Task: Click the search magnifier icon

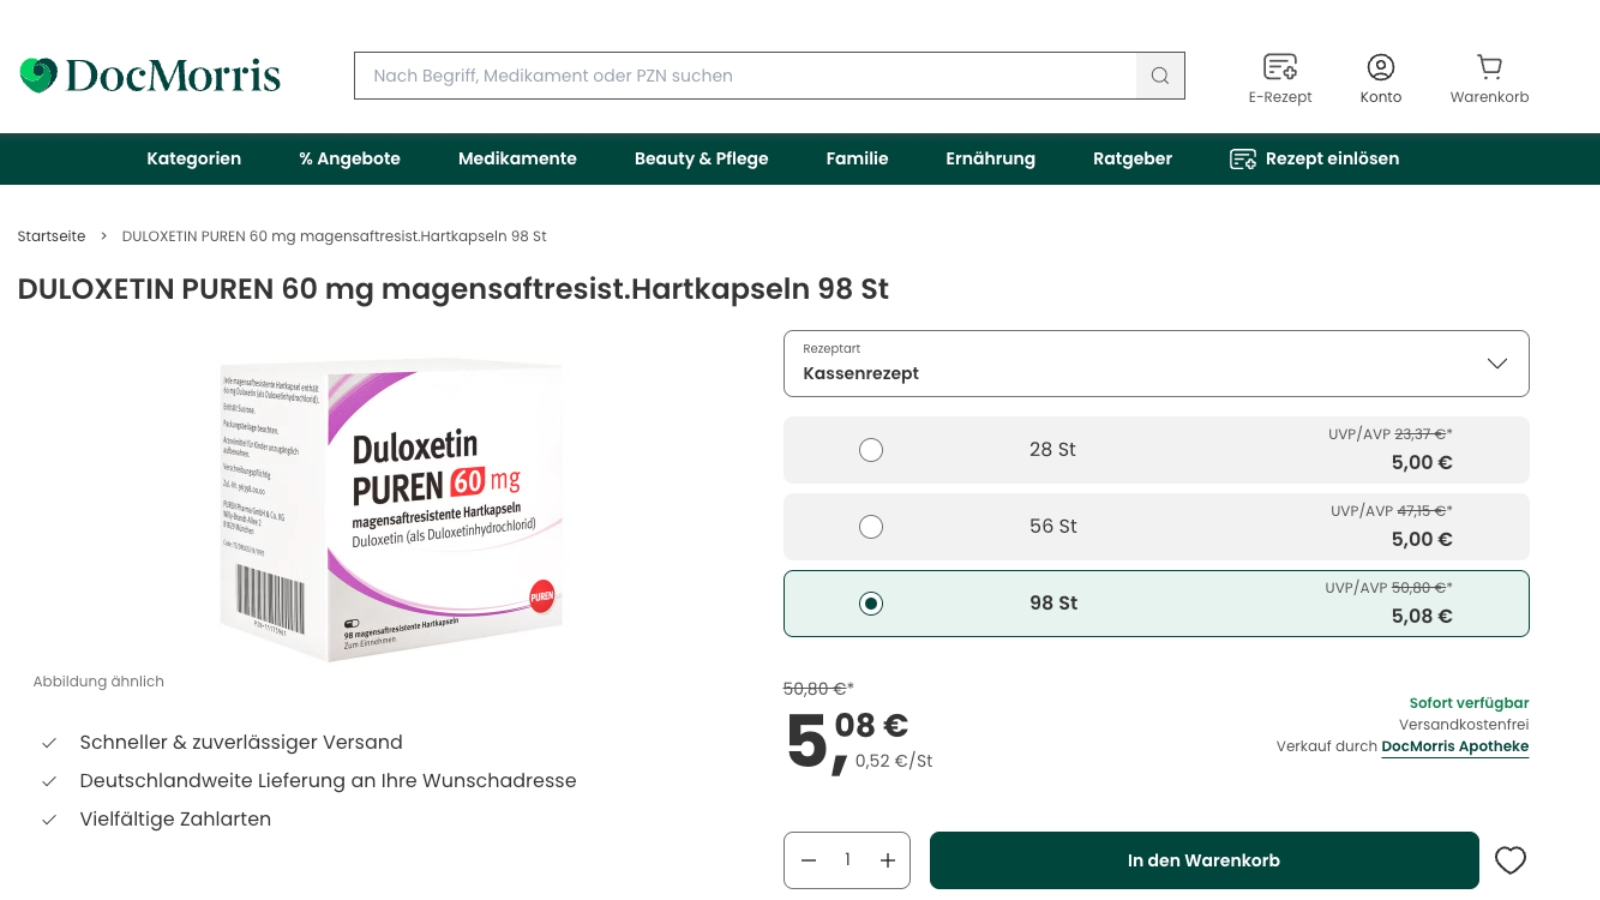Action: point(1160,76)
